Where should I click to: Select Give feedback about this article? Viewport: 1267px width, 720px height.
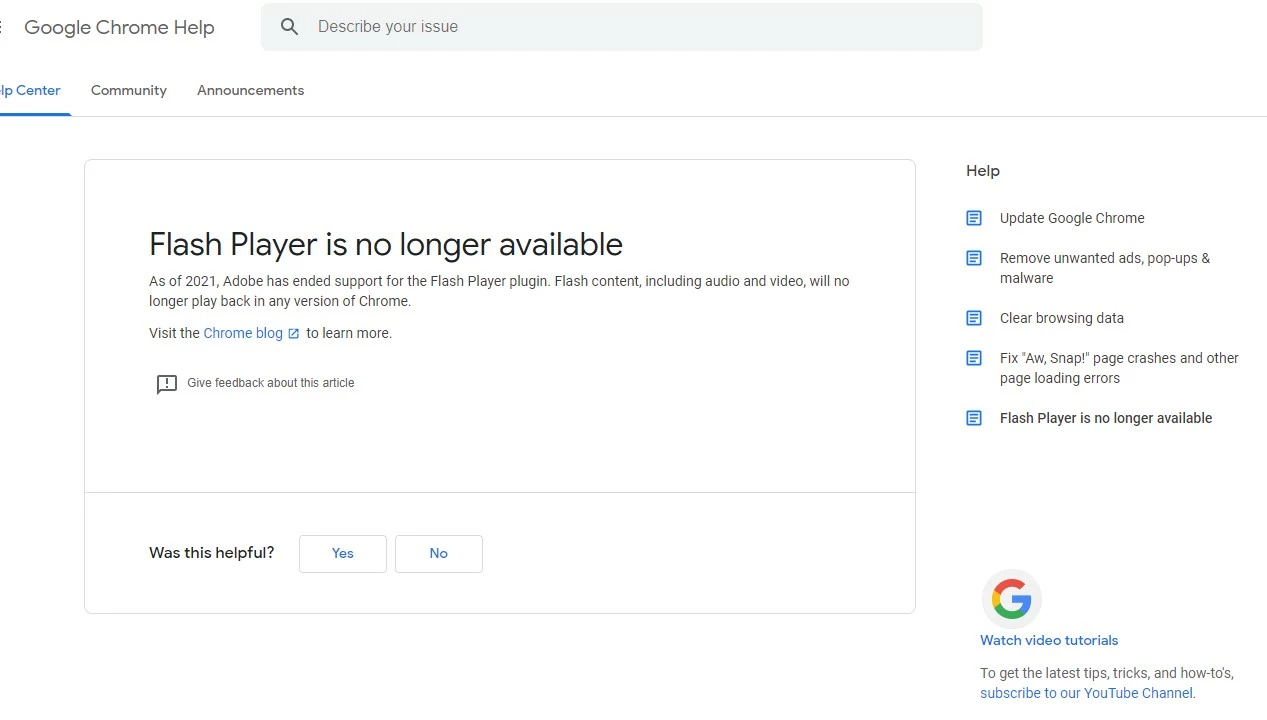point(270,383)
